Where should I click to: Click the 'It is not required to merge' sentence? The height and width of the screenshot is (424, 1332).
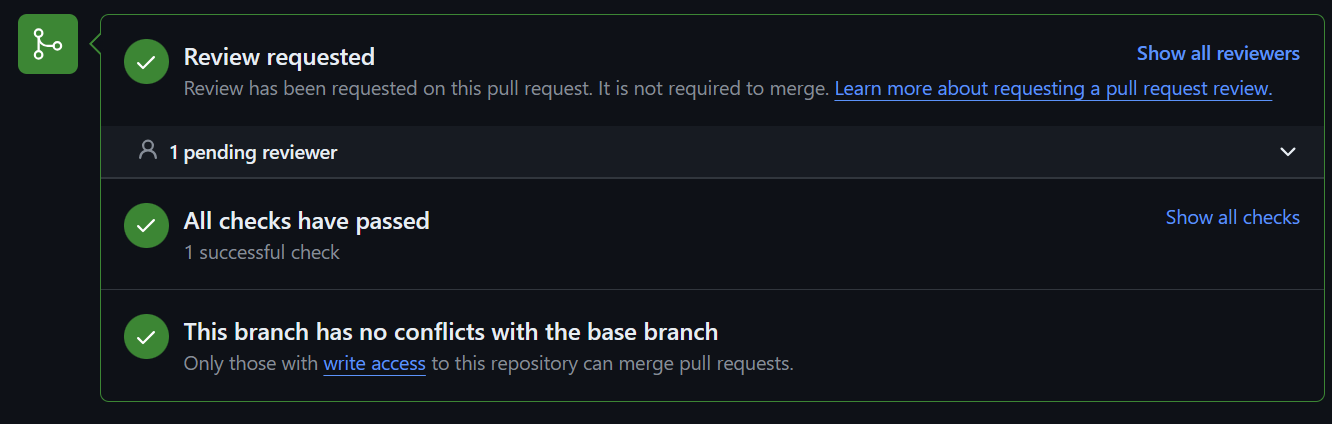tap(714, 89)
